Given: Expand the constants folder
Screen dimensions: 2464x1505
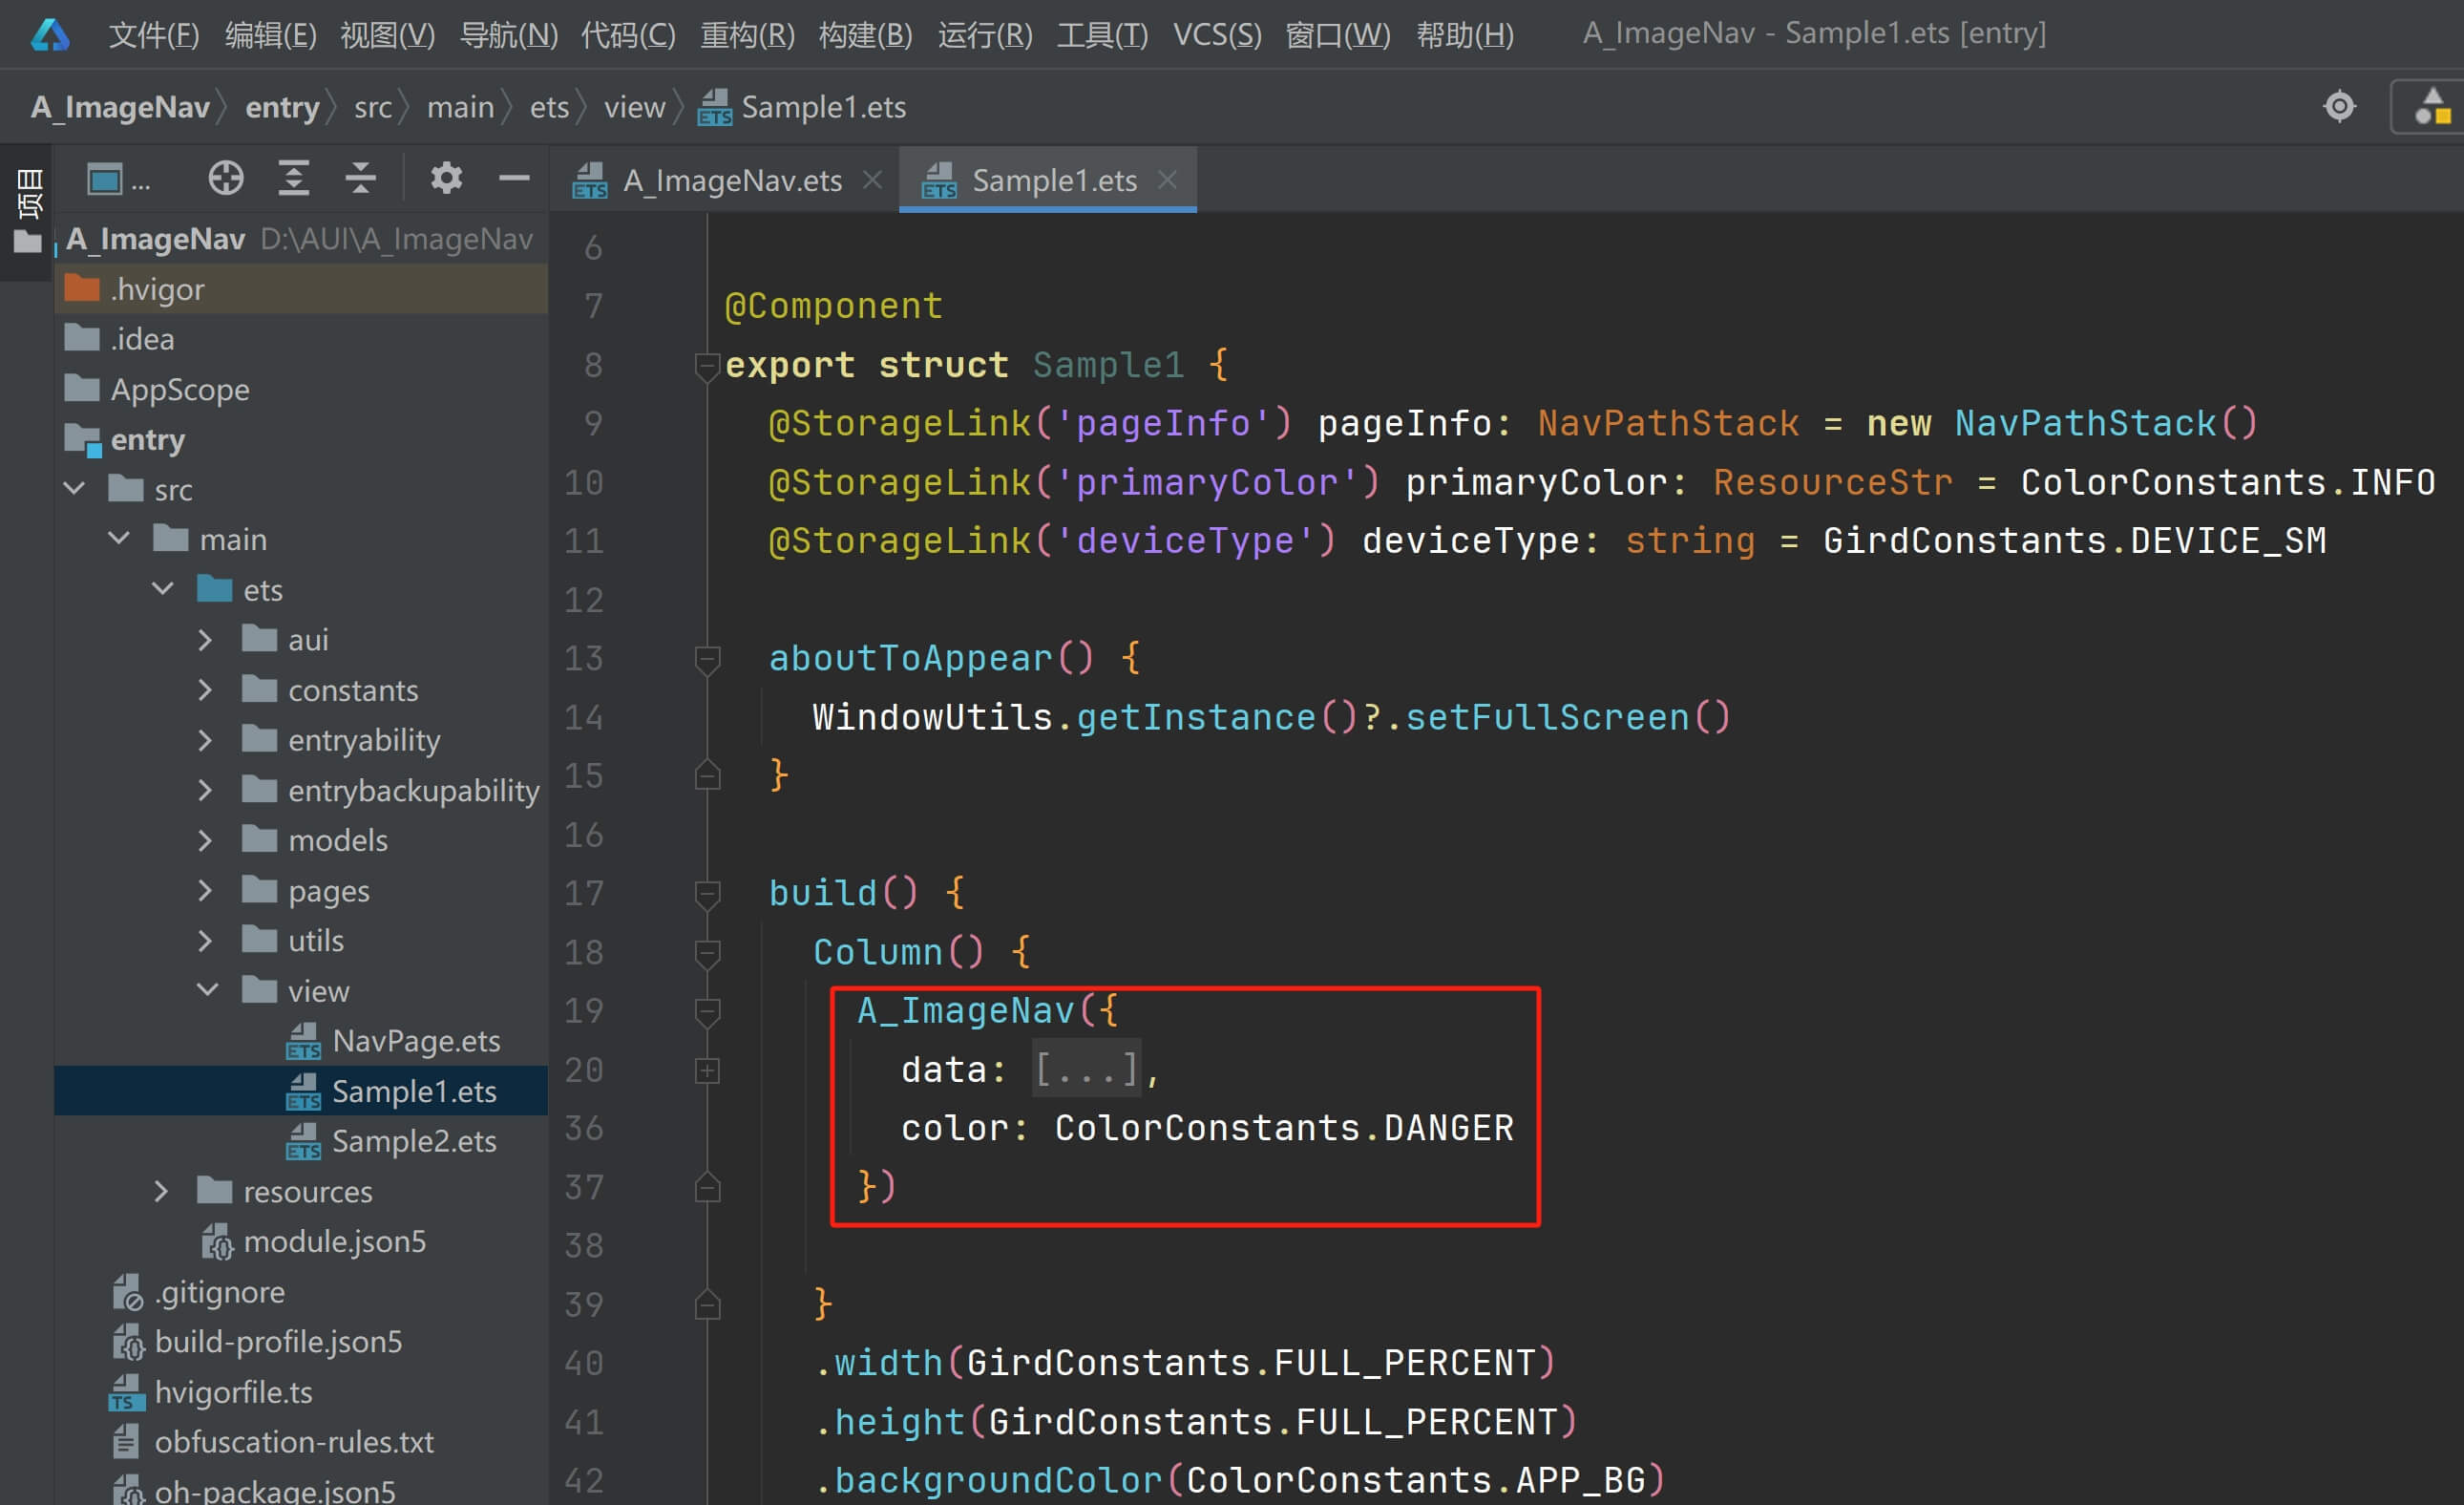Looking at the screenshot, I should [205, 690].
